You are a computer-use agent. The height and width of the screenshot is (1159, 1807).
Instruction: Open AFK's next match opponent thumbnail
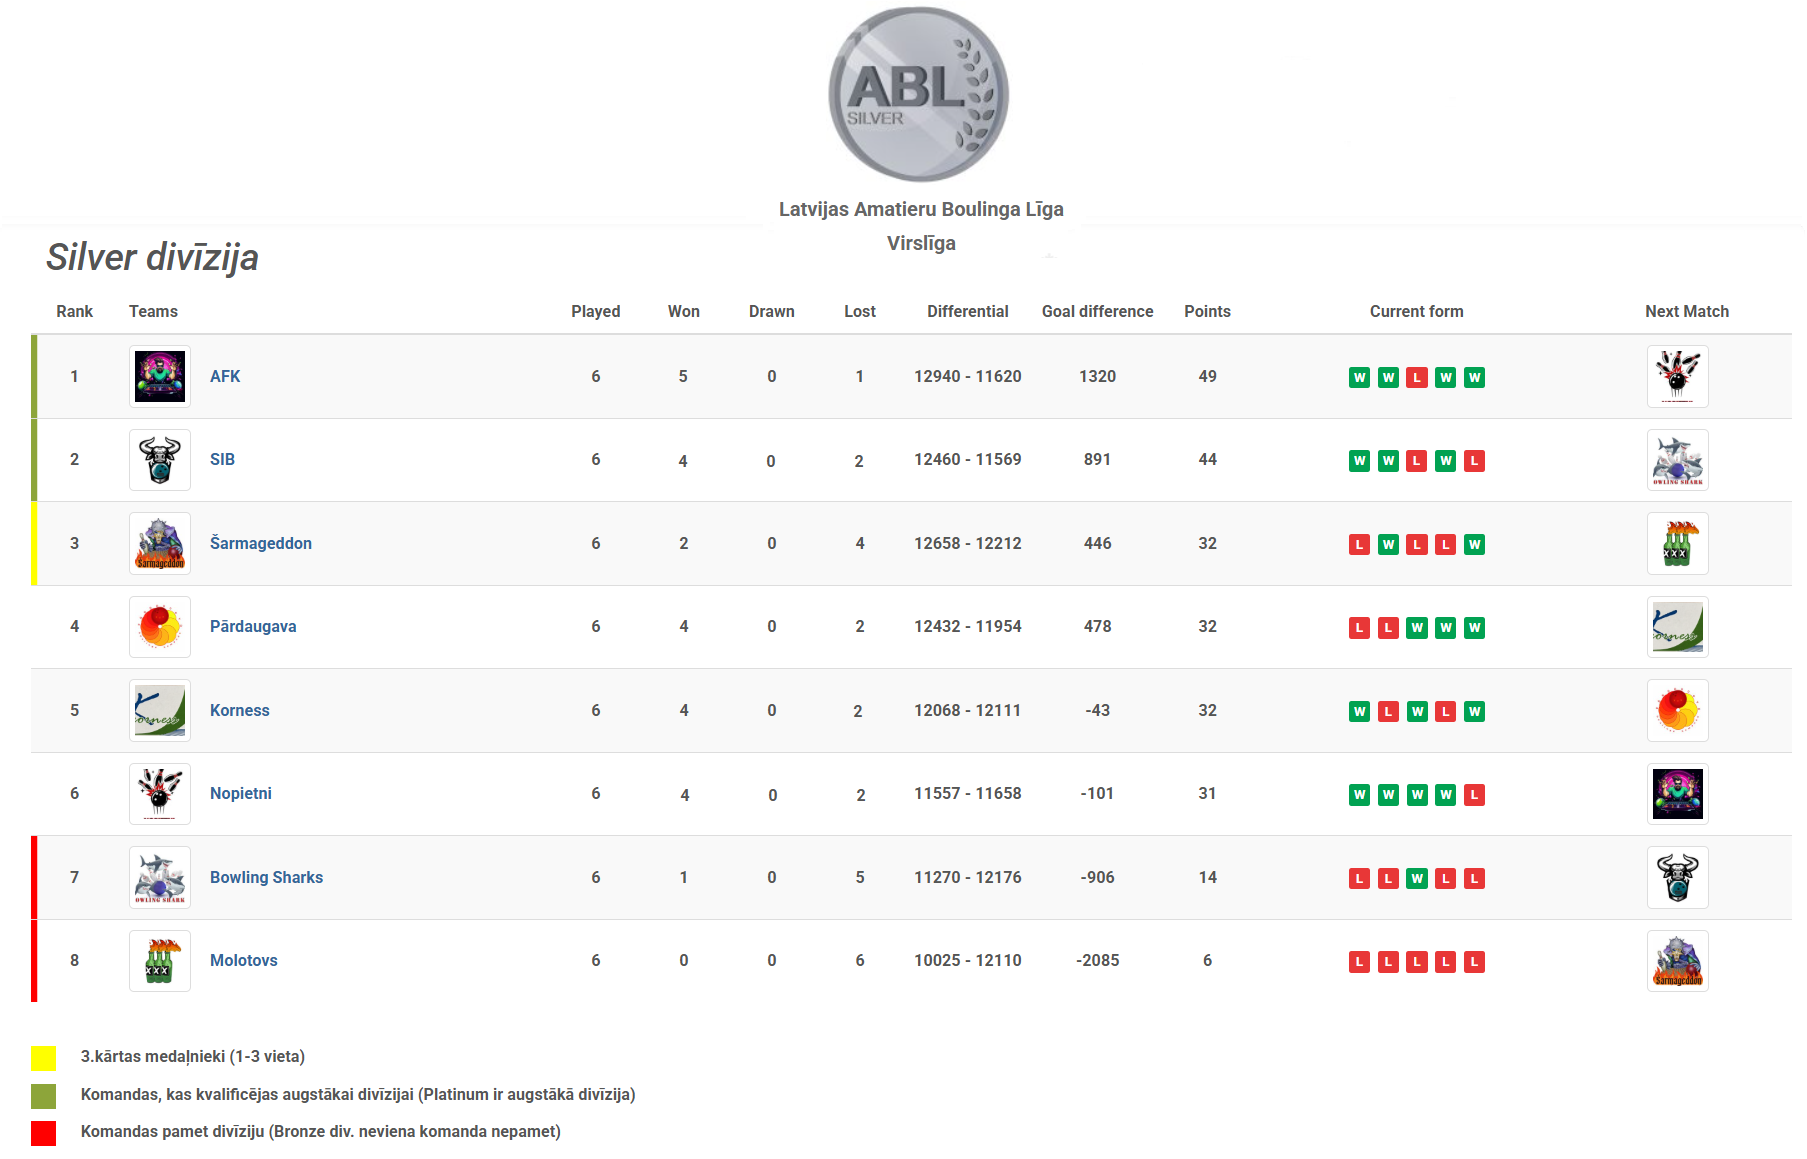pos(1677,376)
